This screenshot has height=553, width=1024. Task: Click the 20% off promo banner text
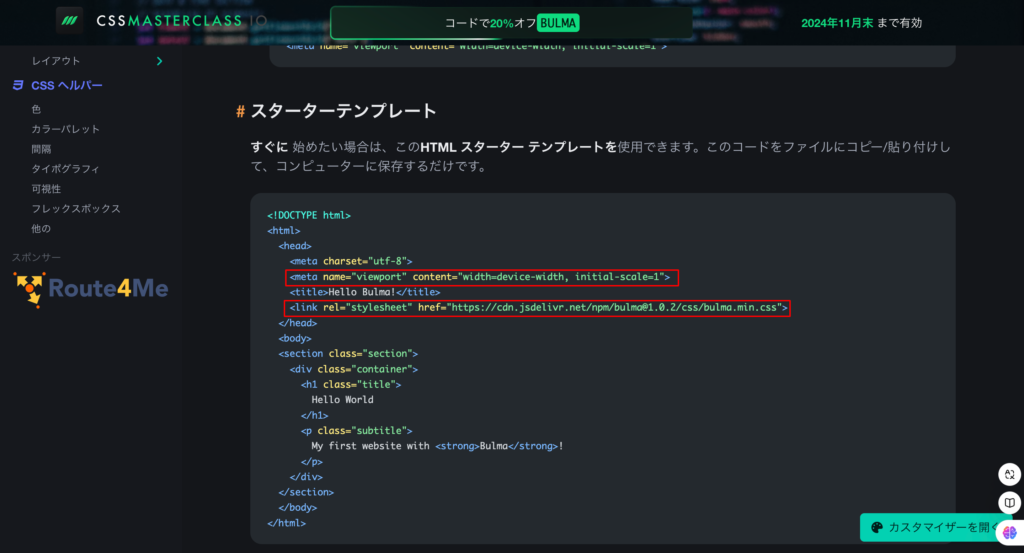[490, 23]
